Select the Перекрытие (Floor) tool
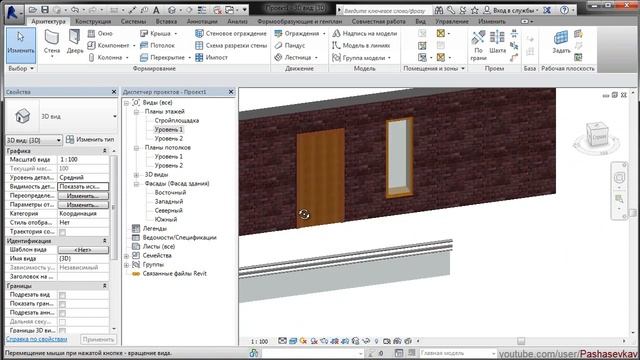 [163, 58]
